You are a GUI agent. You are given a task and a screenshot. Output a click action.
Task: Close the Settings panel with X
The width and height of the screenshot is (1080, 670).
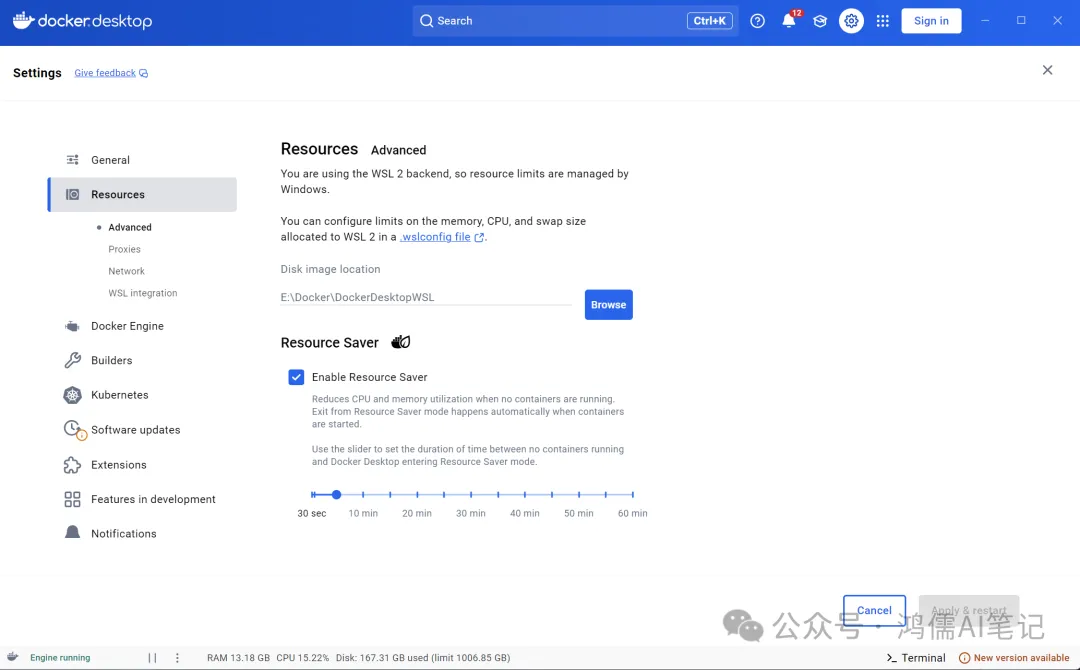pyautogui.click(x=1047, y=70)
